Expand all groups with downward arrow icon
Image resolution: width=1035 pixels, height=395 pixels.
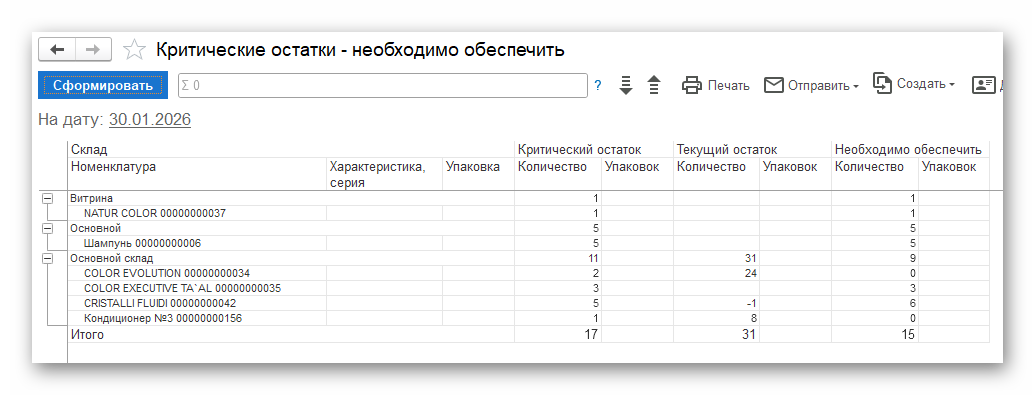pyautogui.click(x=626, y=85)
